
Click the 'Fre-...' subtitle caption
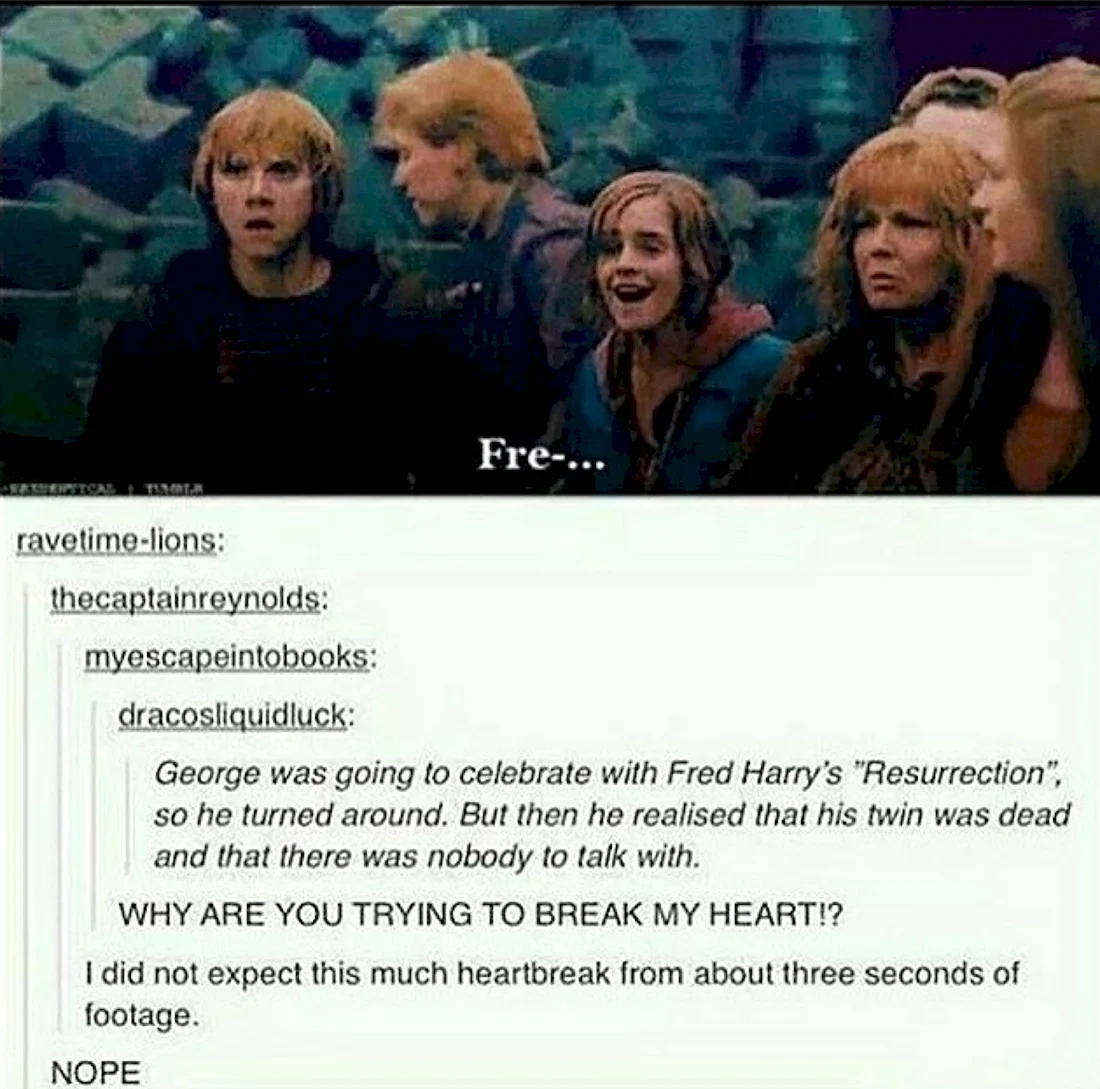tap(542, 456)
